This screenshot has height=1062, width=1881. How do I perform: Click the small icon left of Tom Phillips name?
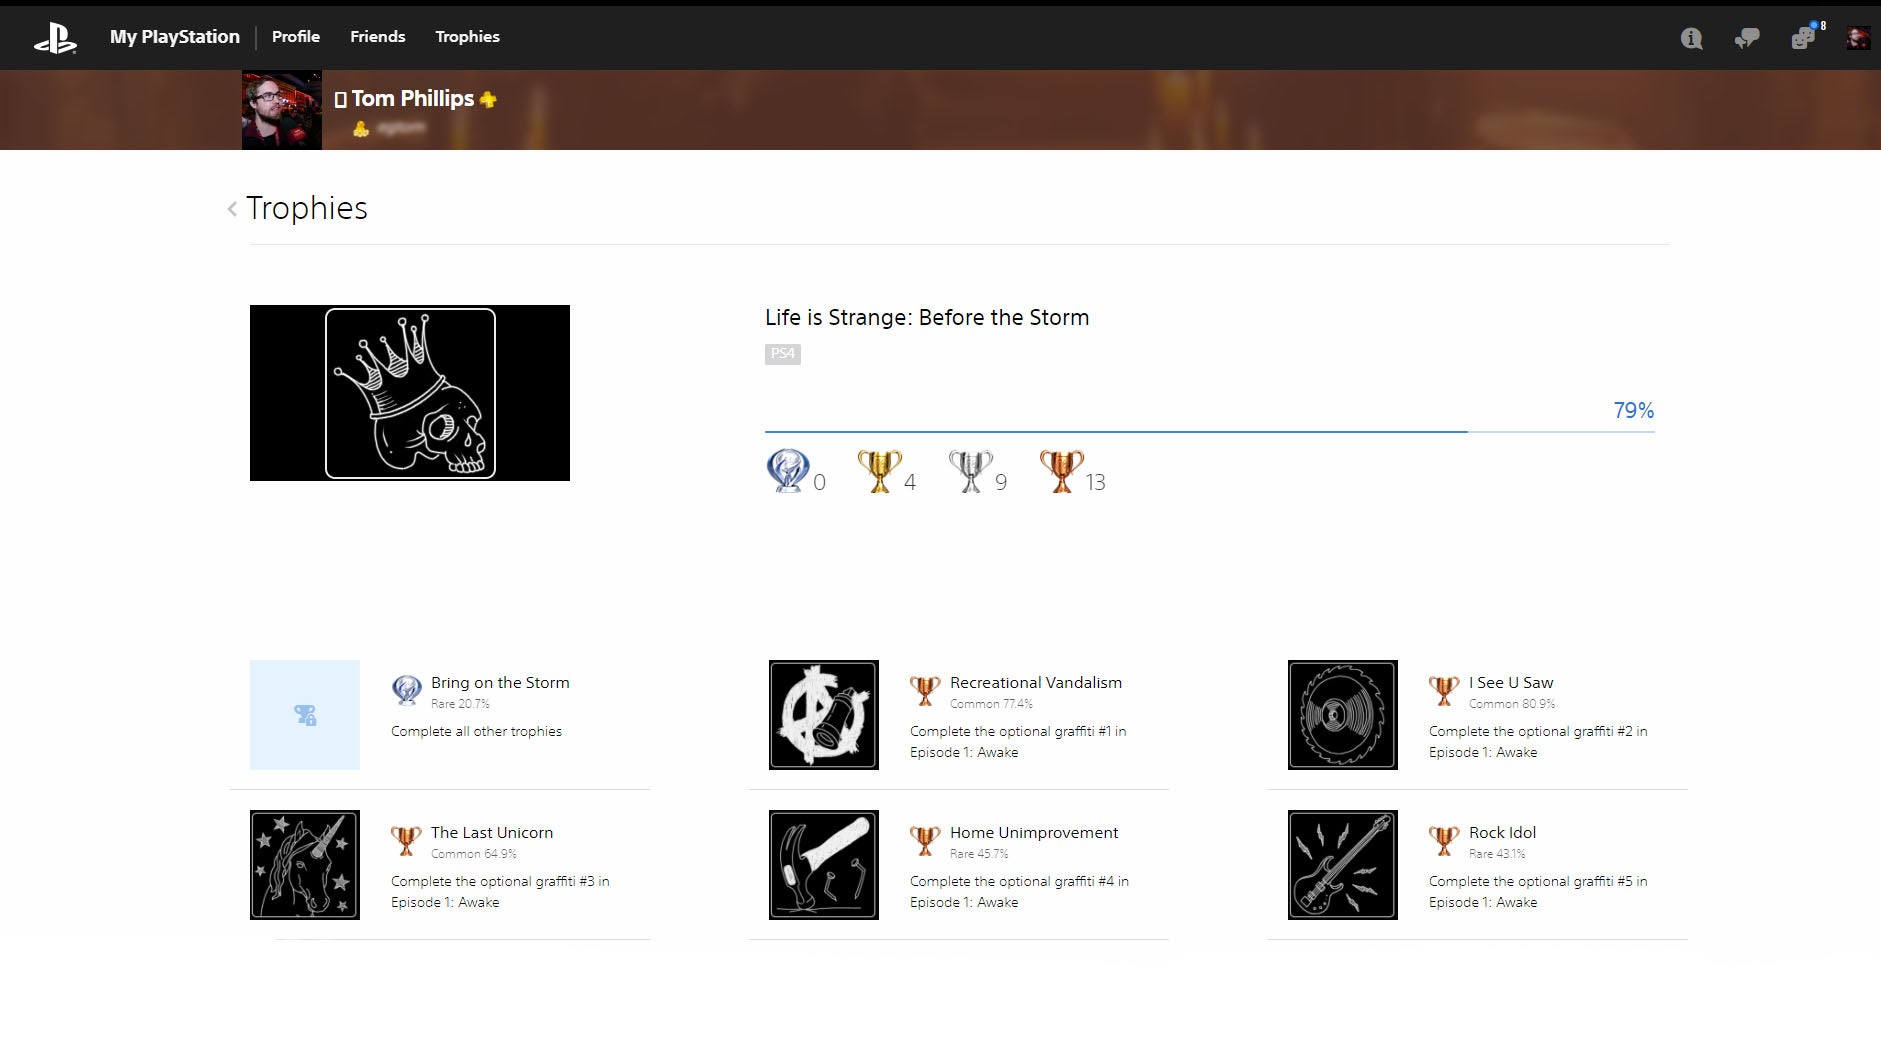pyautogui.click(x=340, y=99)
